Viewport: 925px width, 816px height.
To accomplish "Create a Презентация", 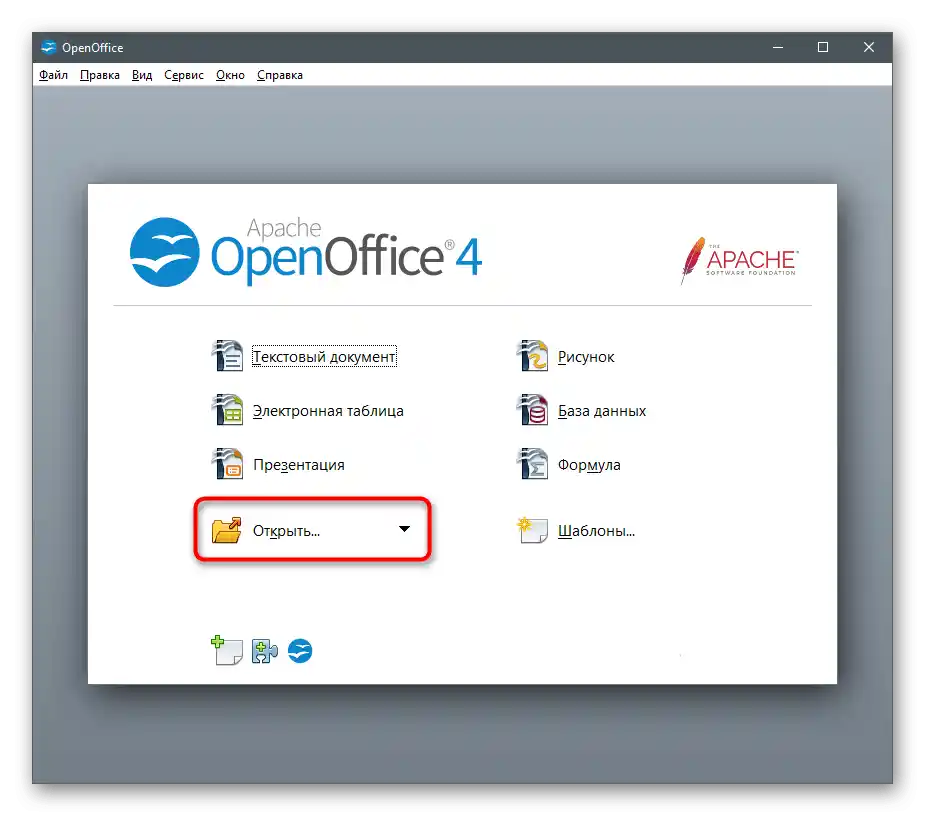I will pyautogui.click(x=299, y=465).
